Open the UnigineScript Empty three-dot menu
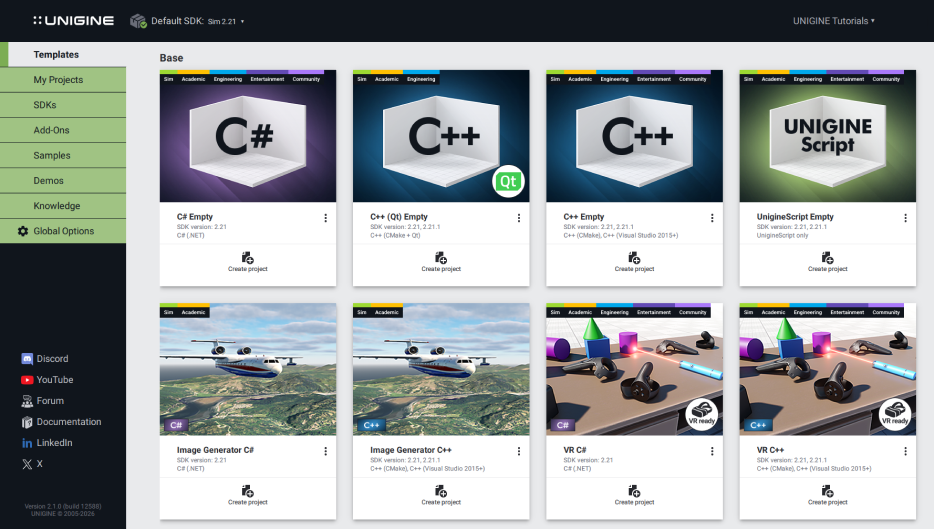Viewport: 934px width, 529px height. [905, 218]
